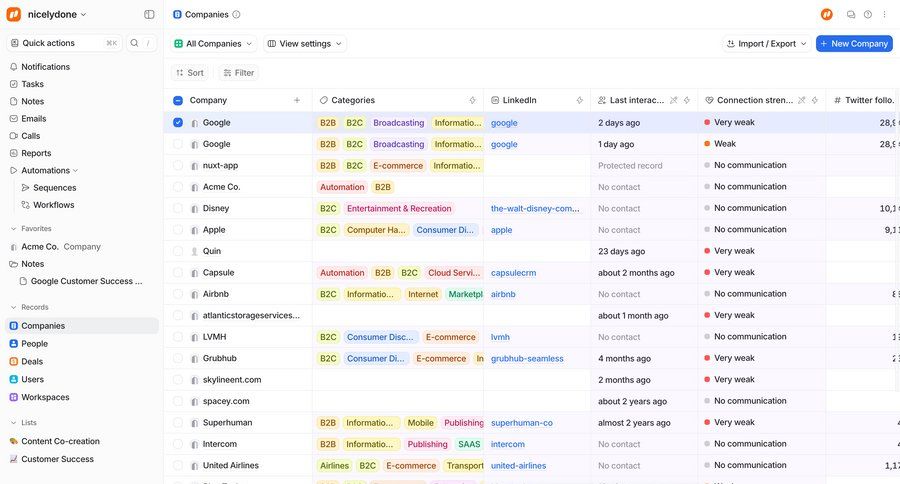
Task: Check the Apple row checkbox
Action: point(178,230)
